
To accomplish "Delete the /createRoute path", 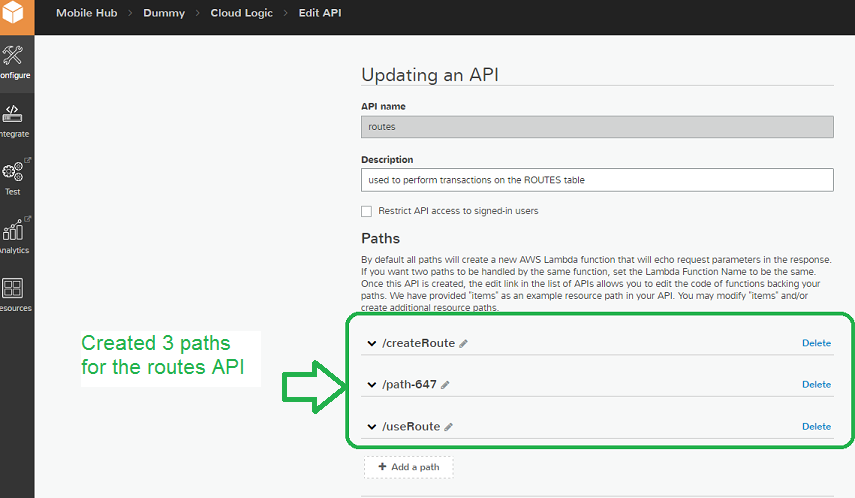I will tap(816, 343).
